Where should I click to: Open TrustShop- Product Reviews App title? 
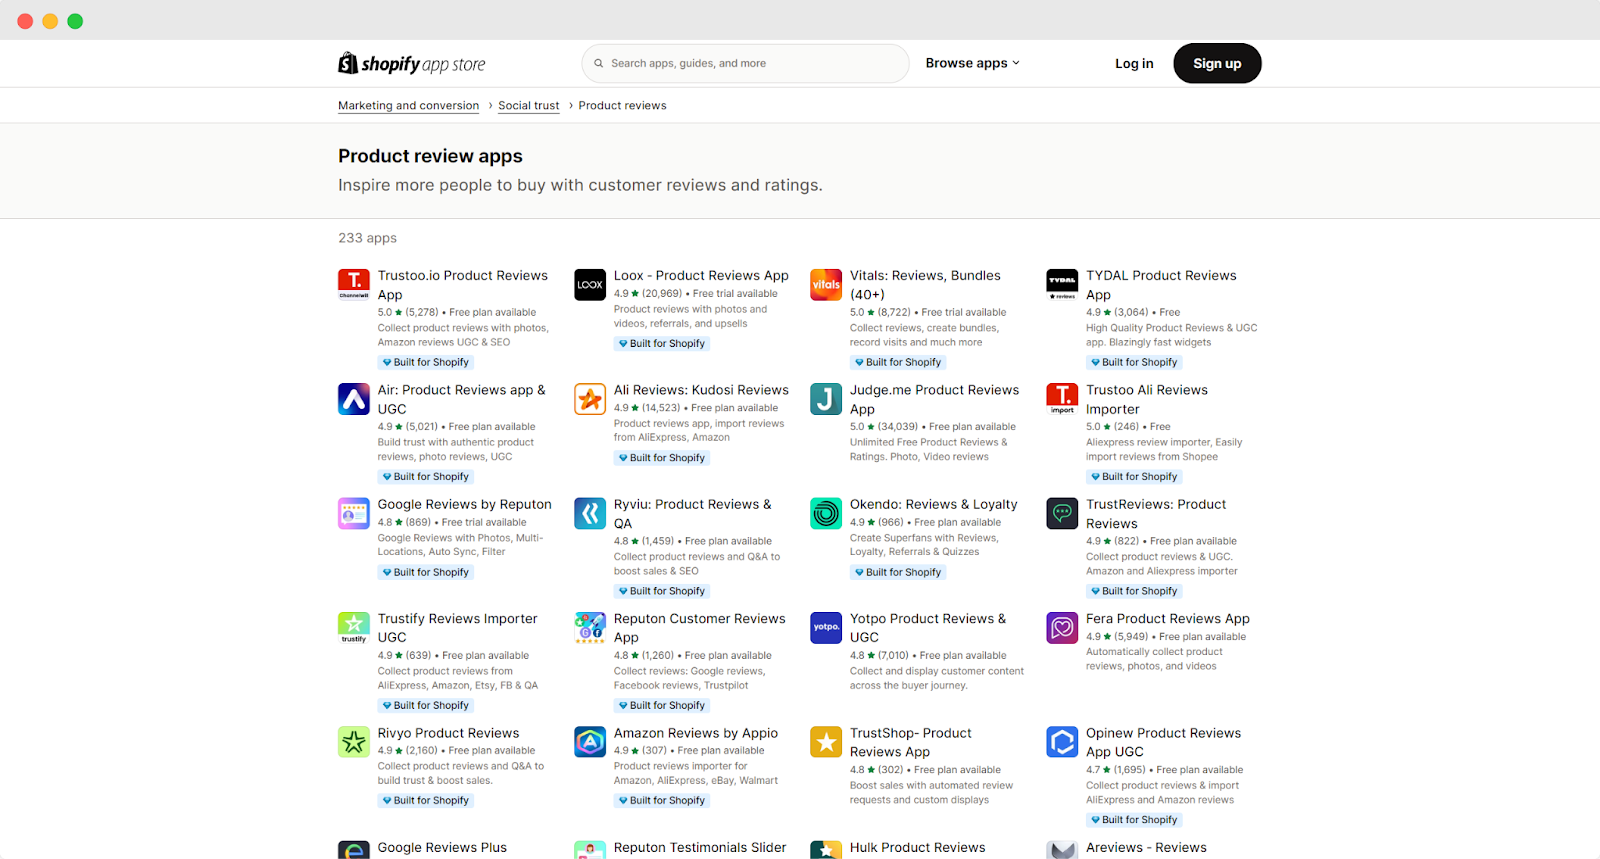[910, 742]
